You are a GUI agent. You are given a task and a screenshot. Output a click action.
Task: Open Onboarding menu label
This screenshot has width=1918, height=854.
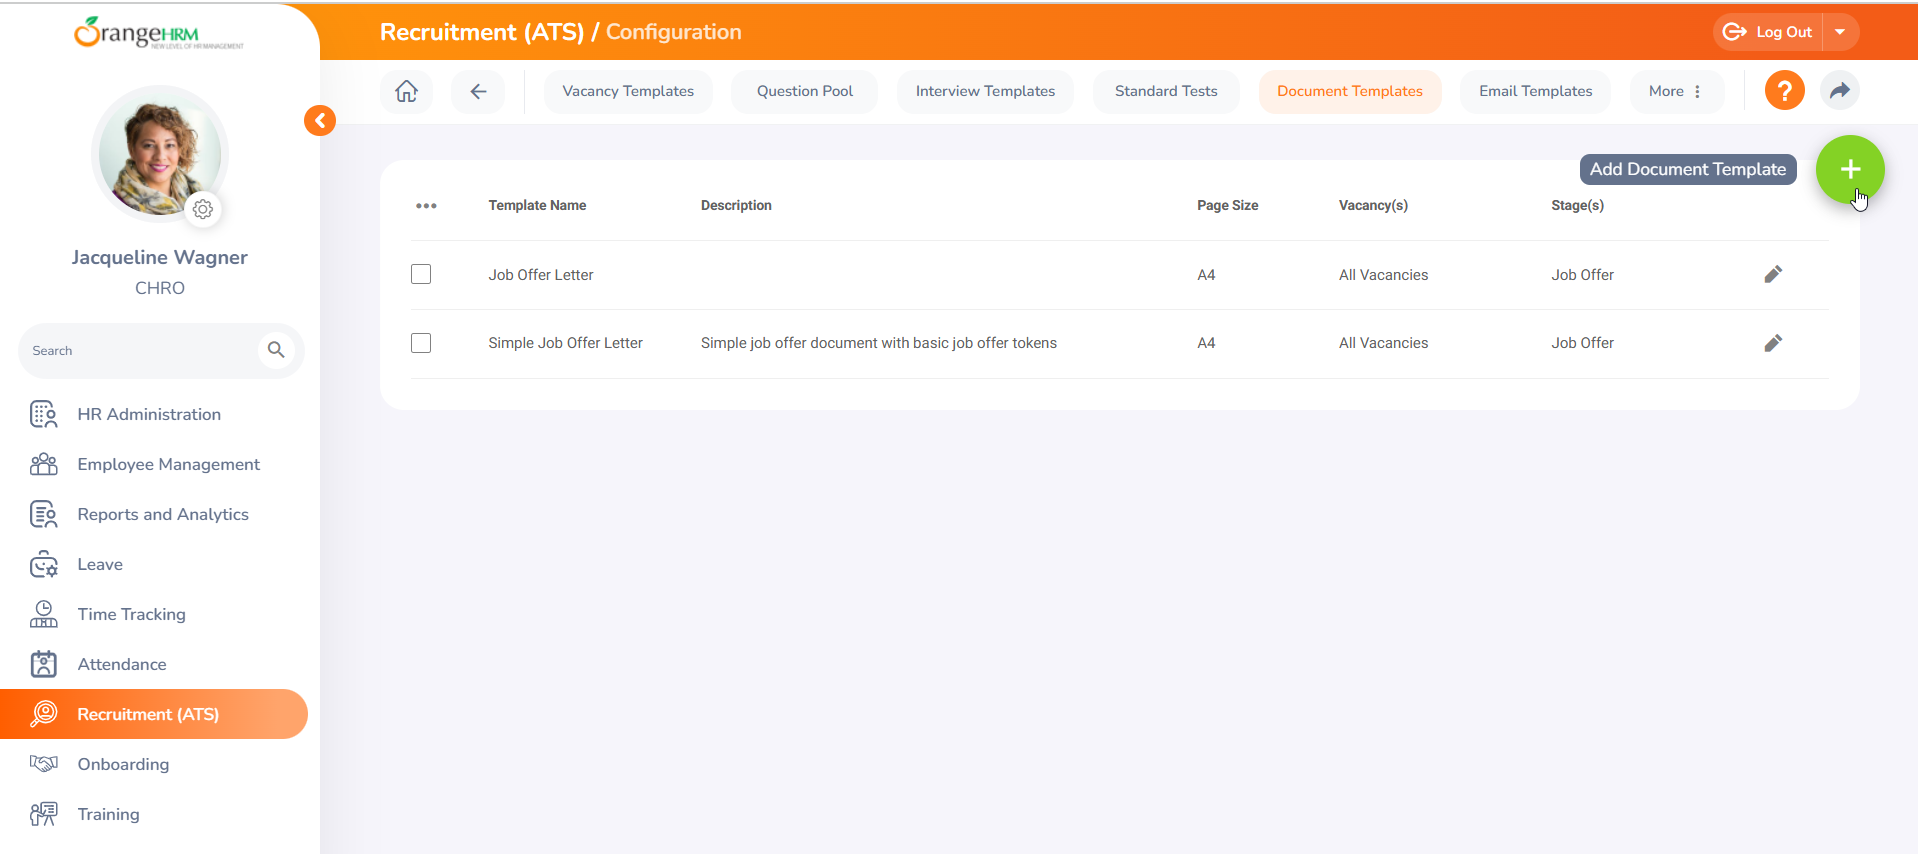[123, 764]
